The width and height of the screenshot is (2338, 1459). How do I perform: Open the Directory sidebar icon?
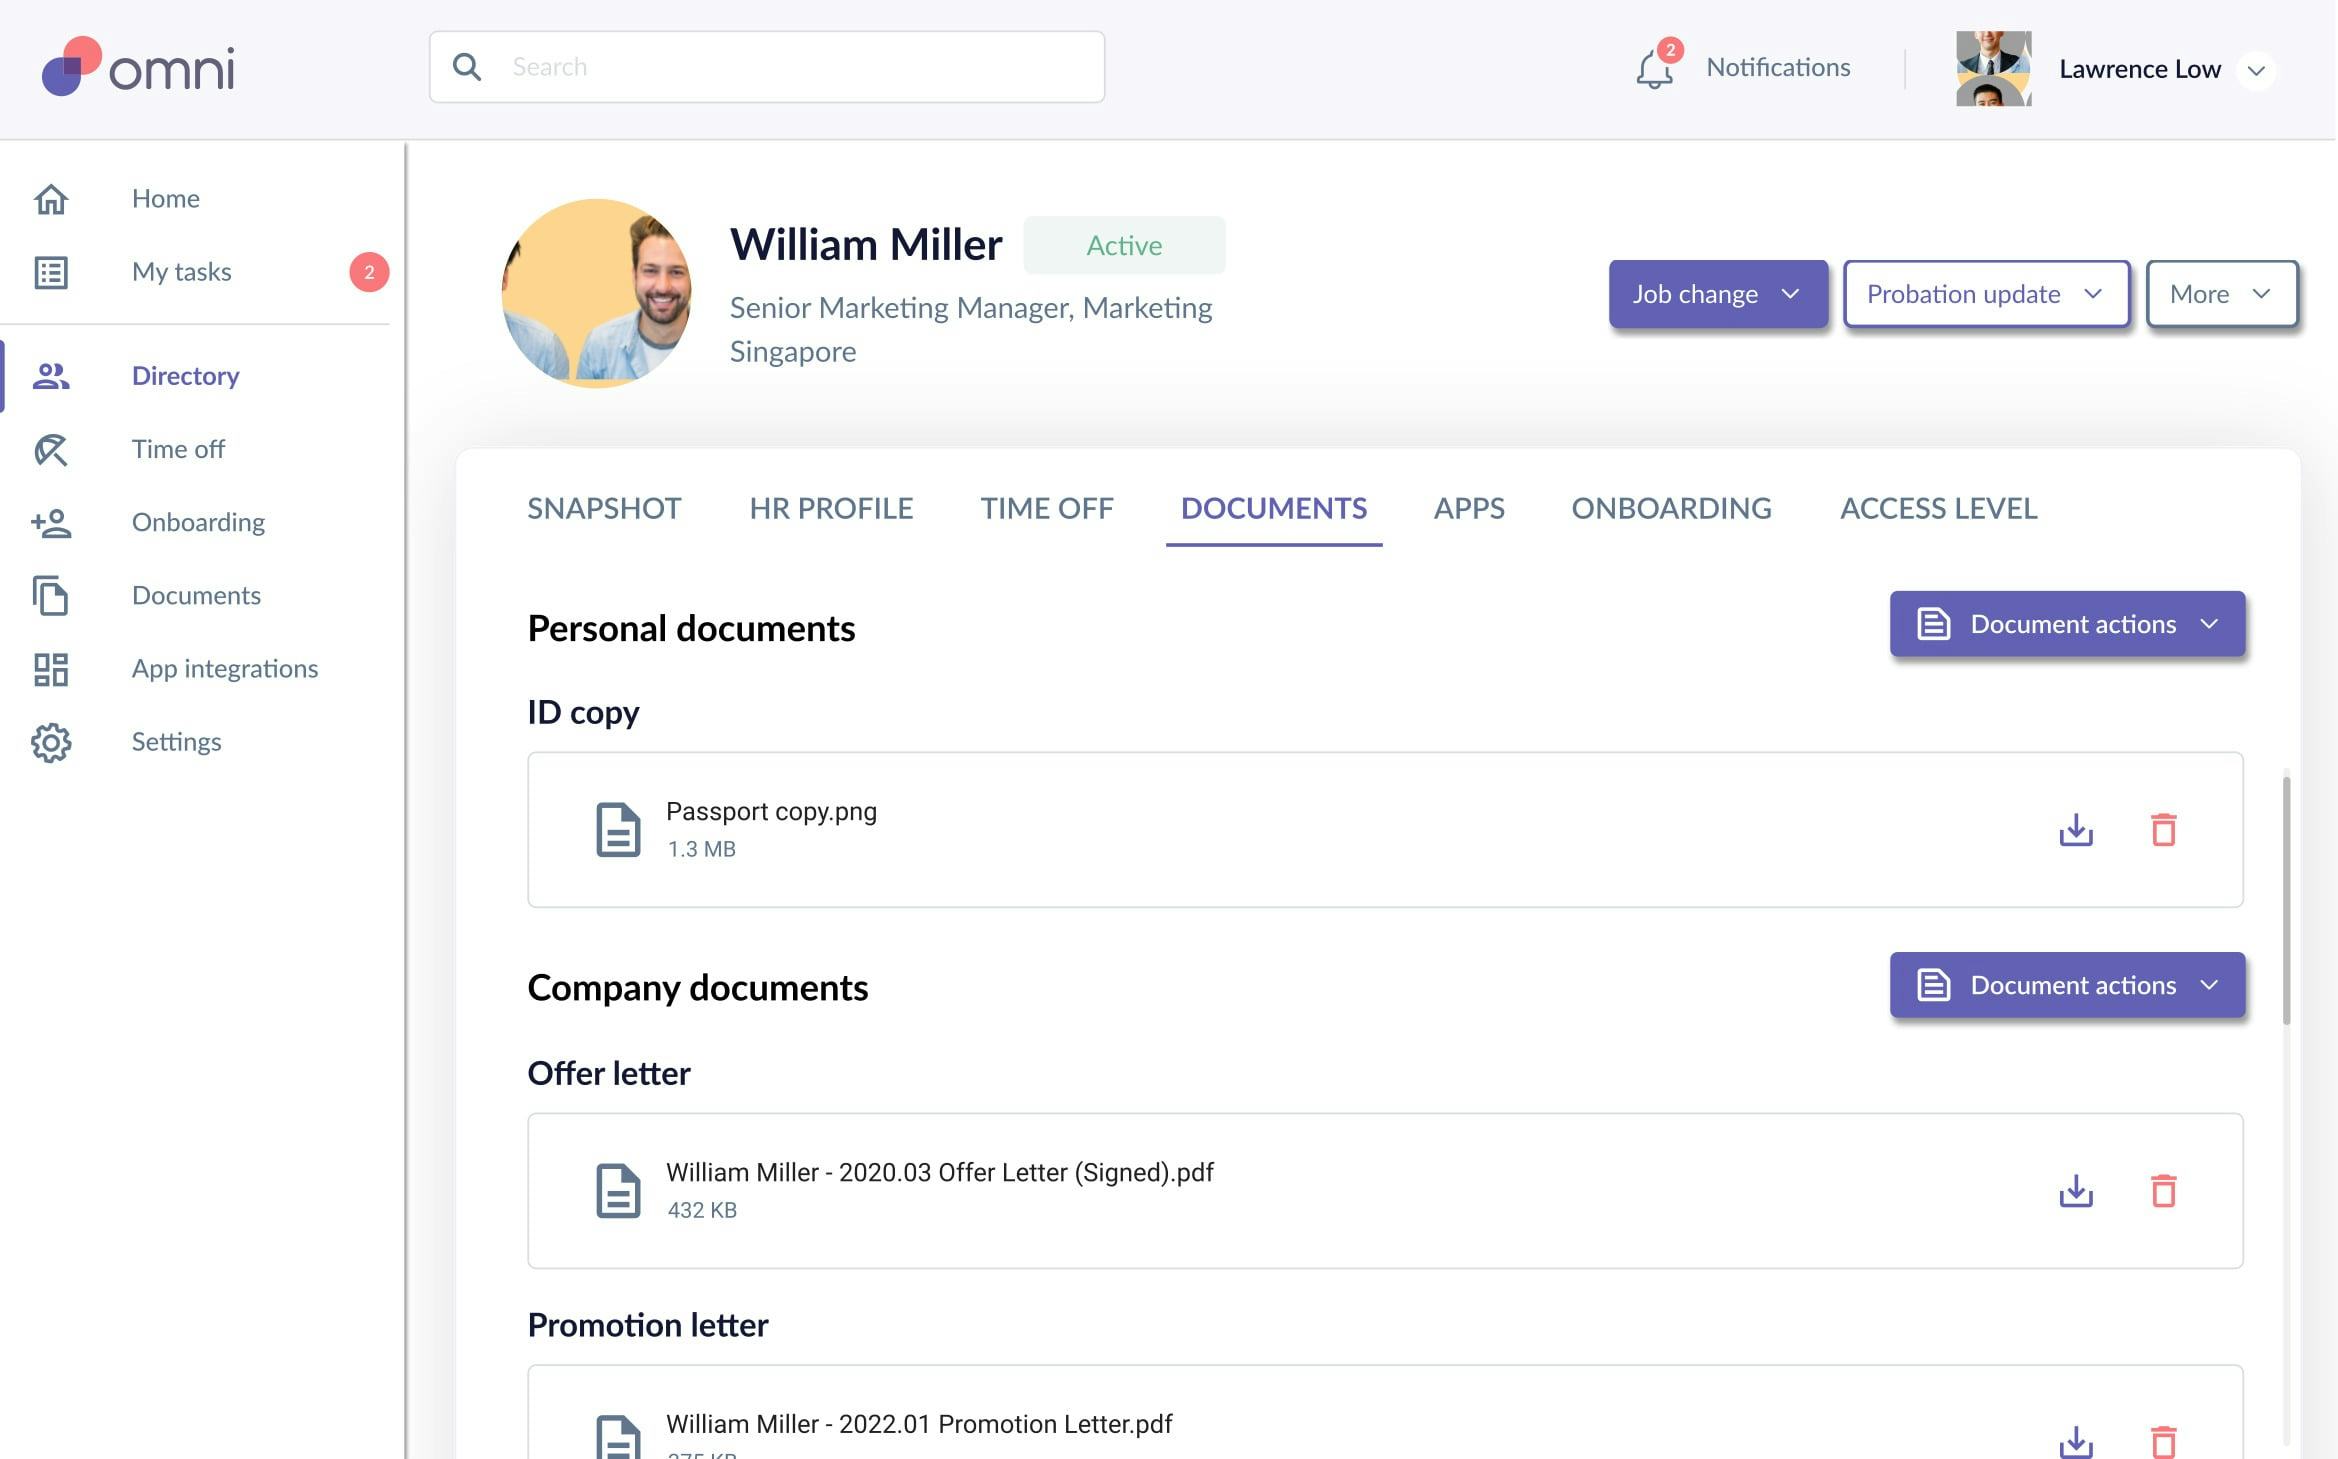tap(51, 376)
